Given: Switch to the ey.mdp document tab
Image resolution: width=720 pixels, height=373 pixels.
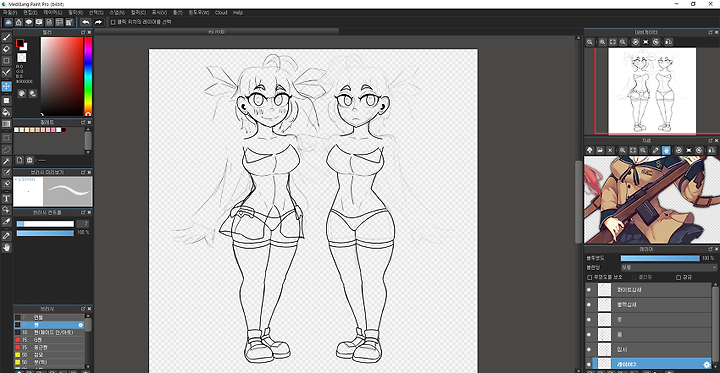Looking at the screenshot, I should pyautogui.click(x=217, y=31).
